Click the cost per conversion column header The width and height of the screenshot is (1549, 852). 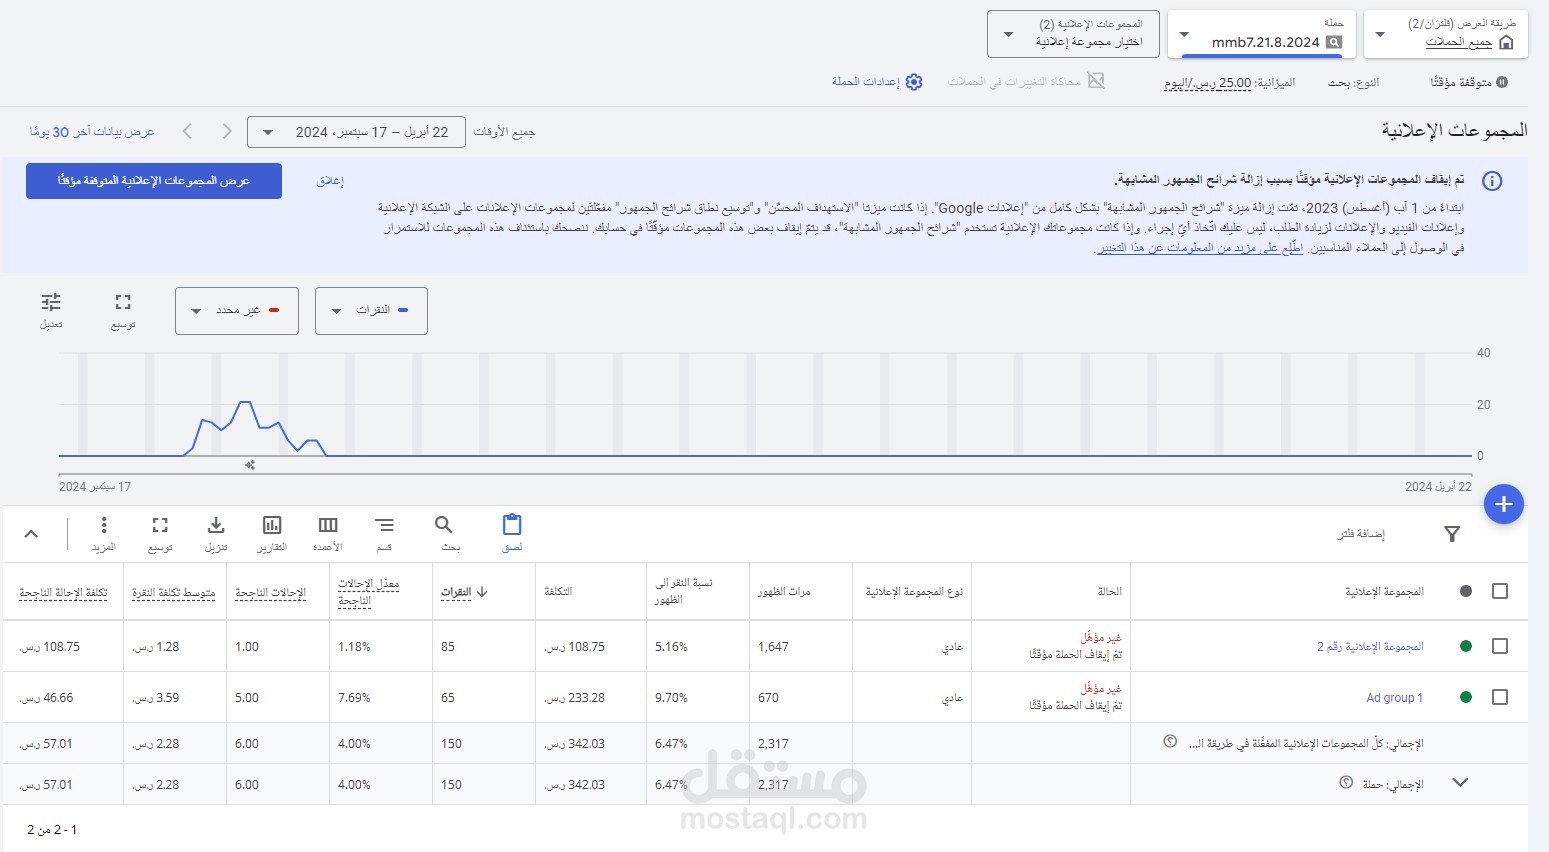tap(63, 593)
